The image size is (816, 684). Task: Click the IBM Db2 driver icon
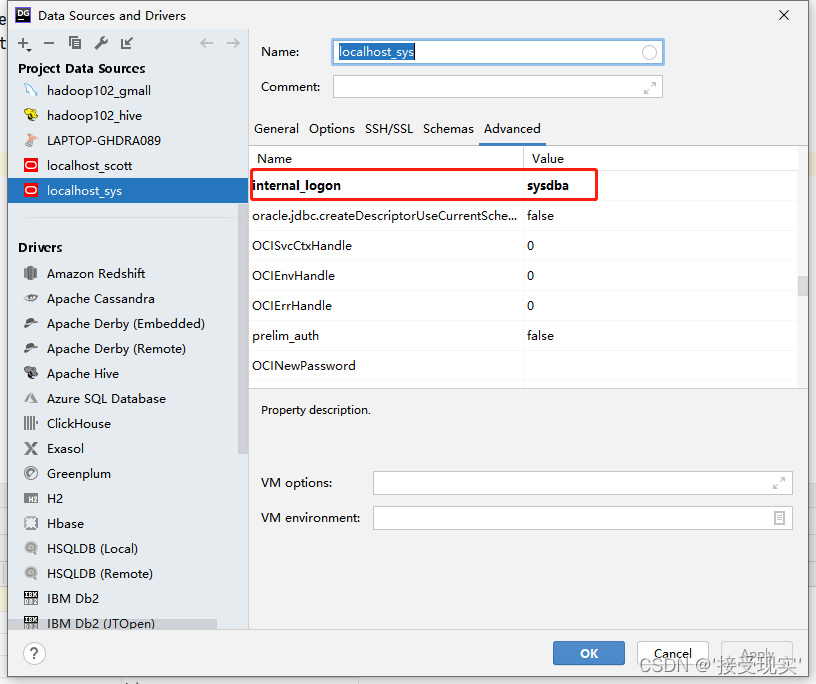(x=31, y=598)
